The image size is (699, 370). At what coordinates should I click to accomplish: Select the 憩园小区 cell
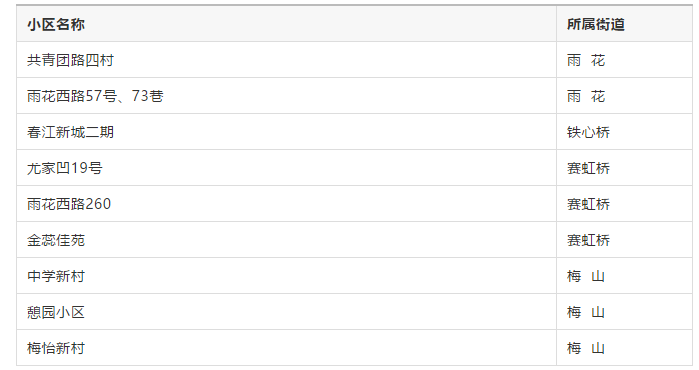pos(286,312)
